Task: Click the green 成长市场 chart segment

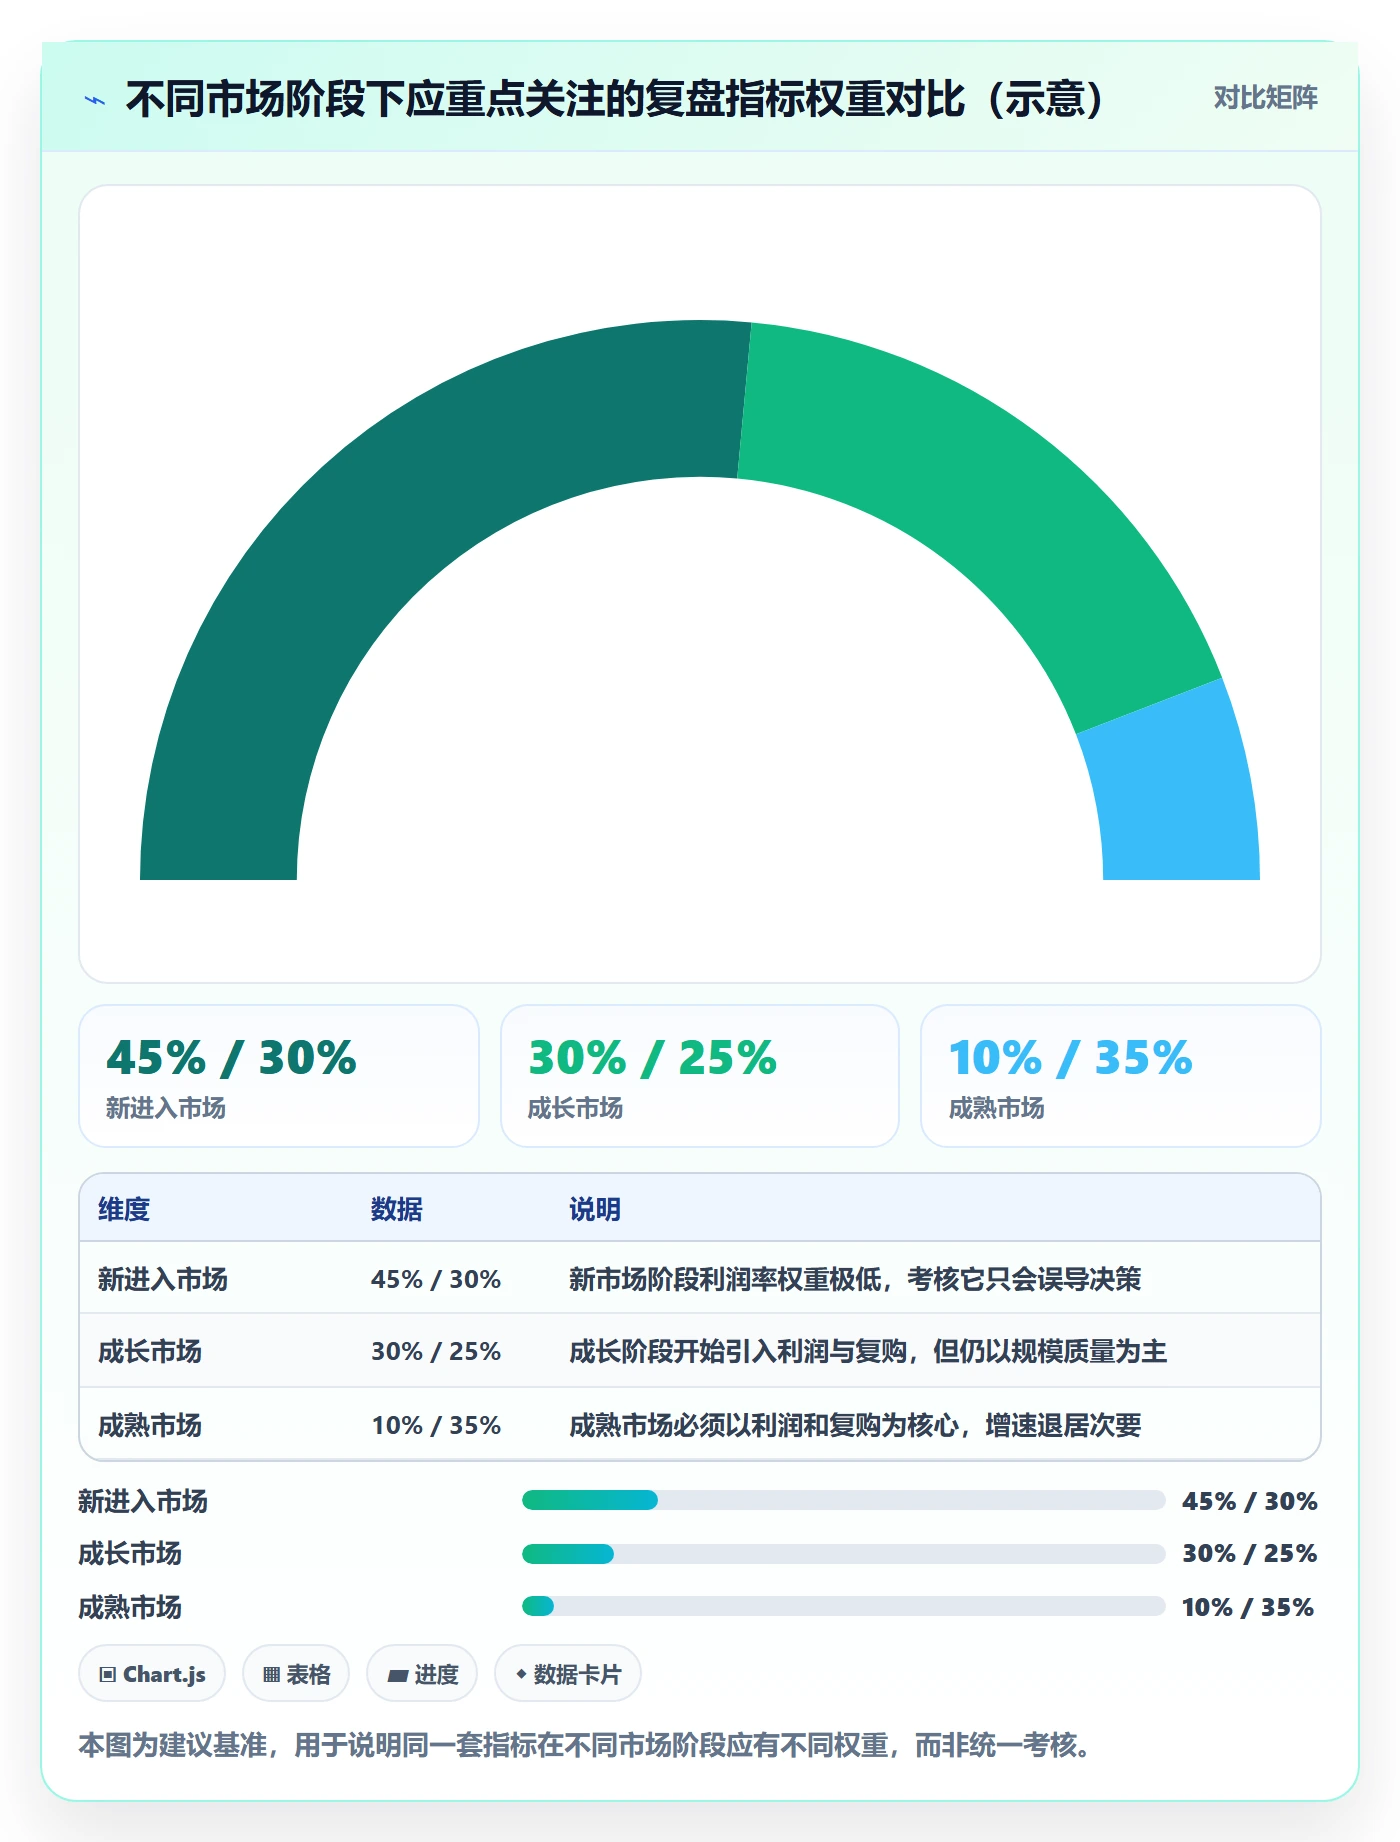Action: pos(990,500)
